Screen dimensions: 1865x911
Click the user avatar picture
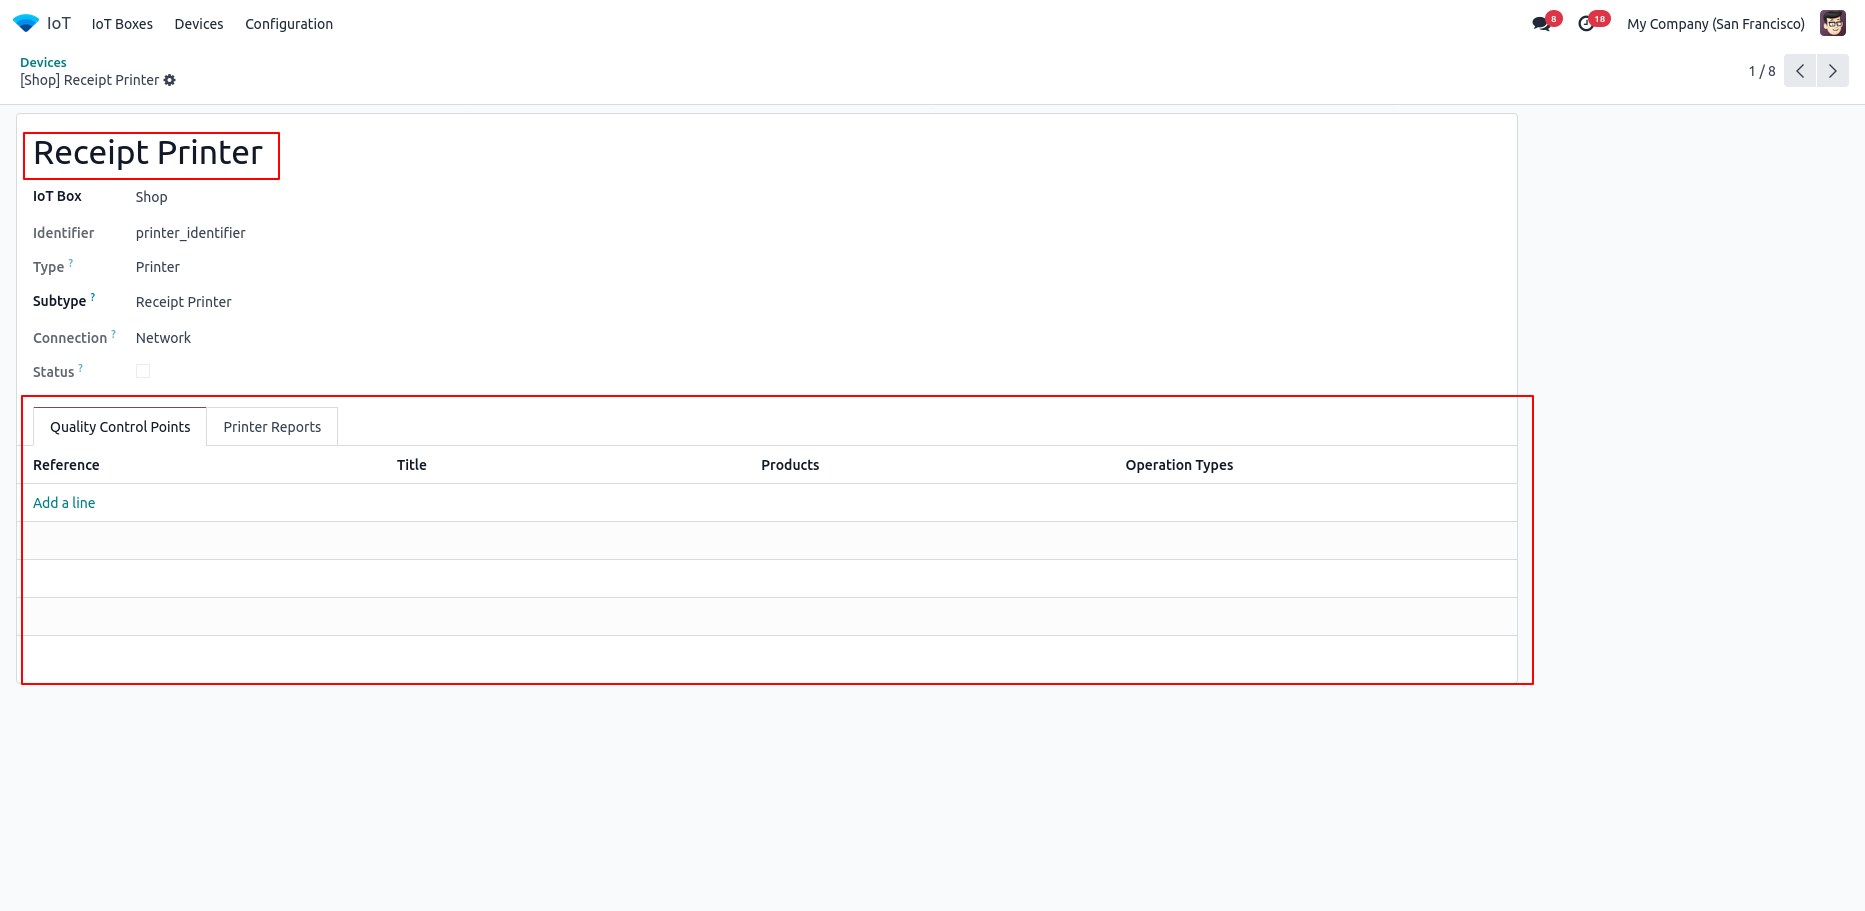[1832, 24]
